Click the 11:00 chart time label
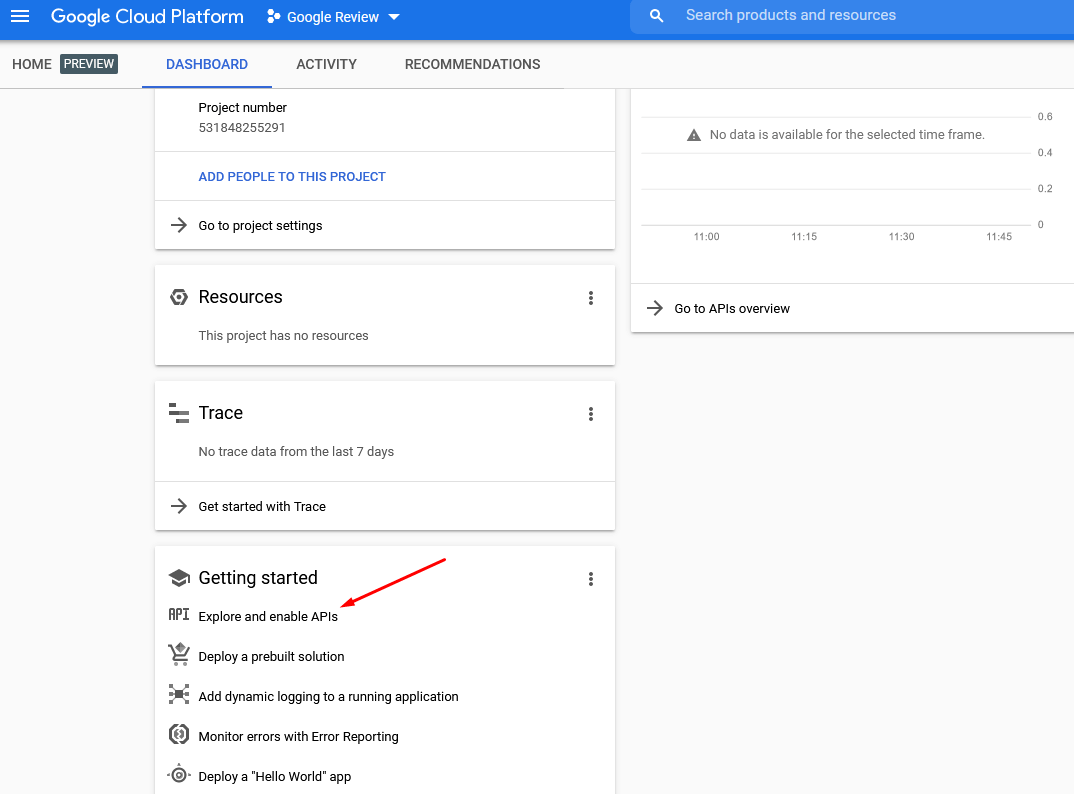Screen dimensions: 1074x794 pyautogui.click(x=707, y=236)
